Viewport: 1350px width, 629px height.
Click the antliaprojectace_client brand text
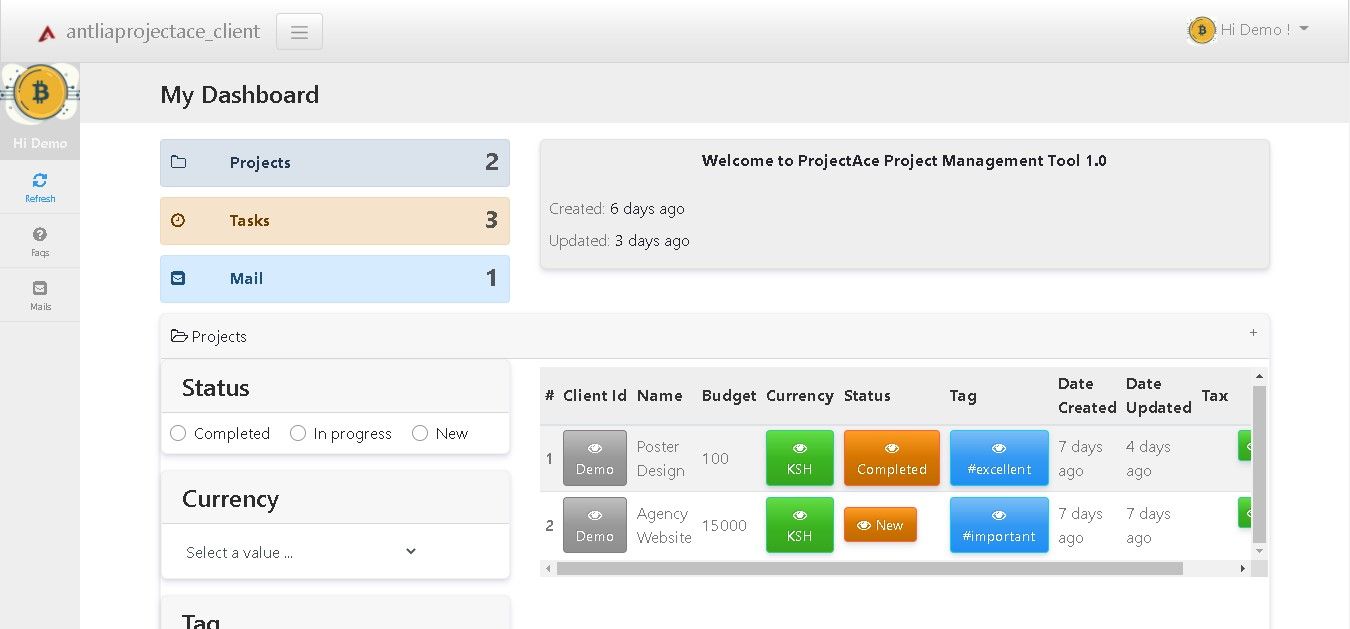[163, 31]
